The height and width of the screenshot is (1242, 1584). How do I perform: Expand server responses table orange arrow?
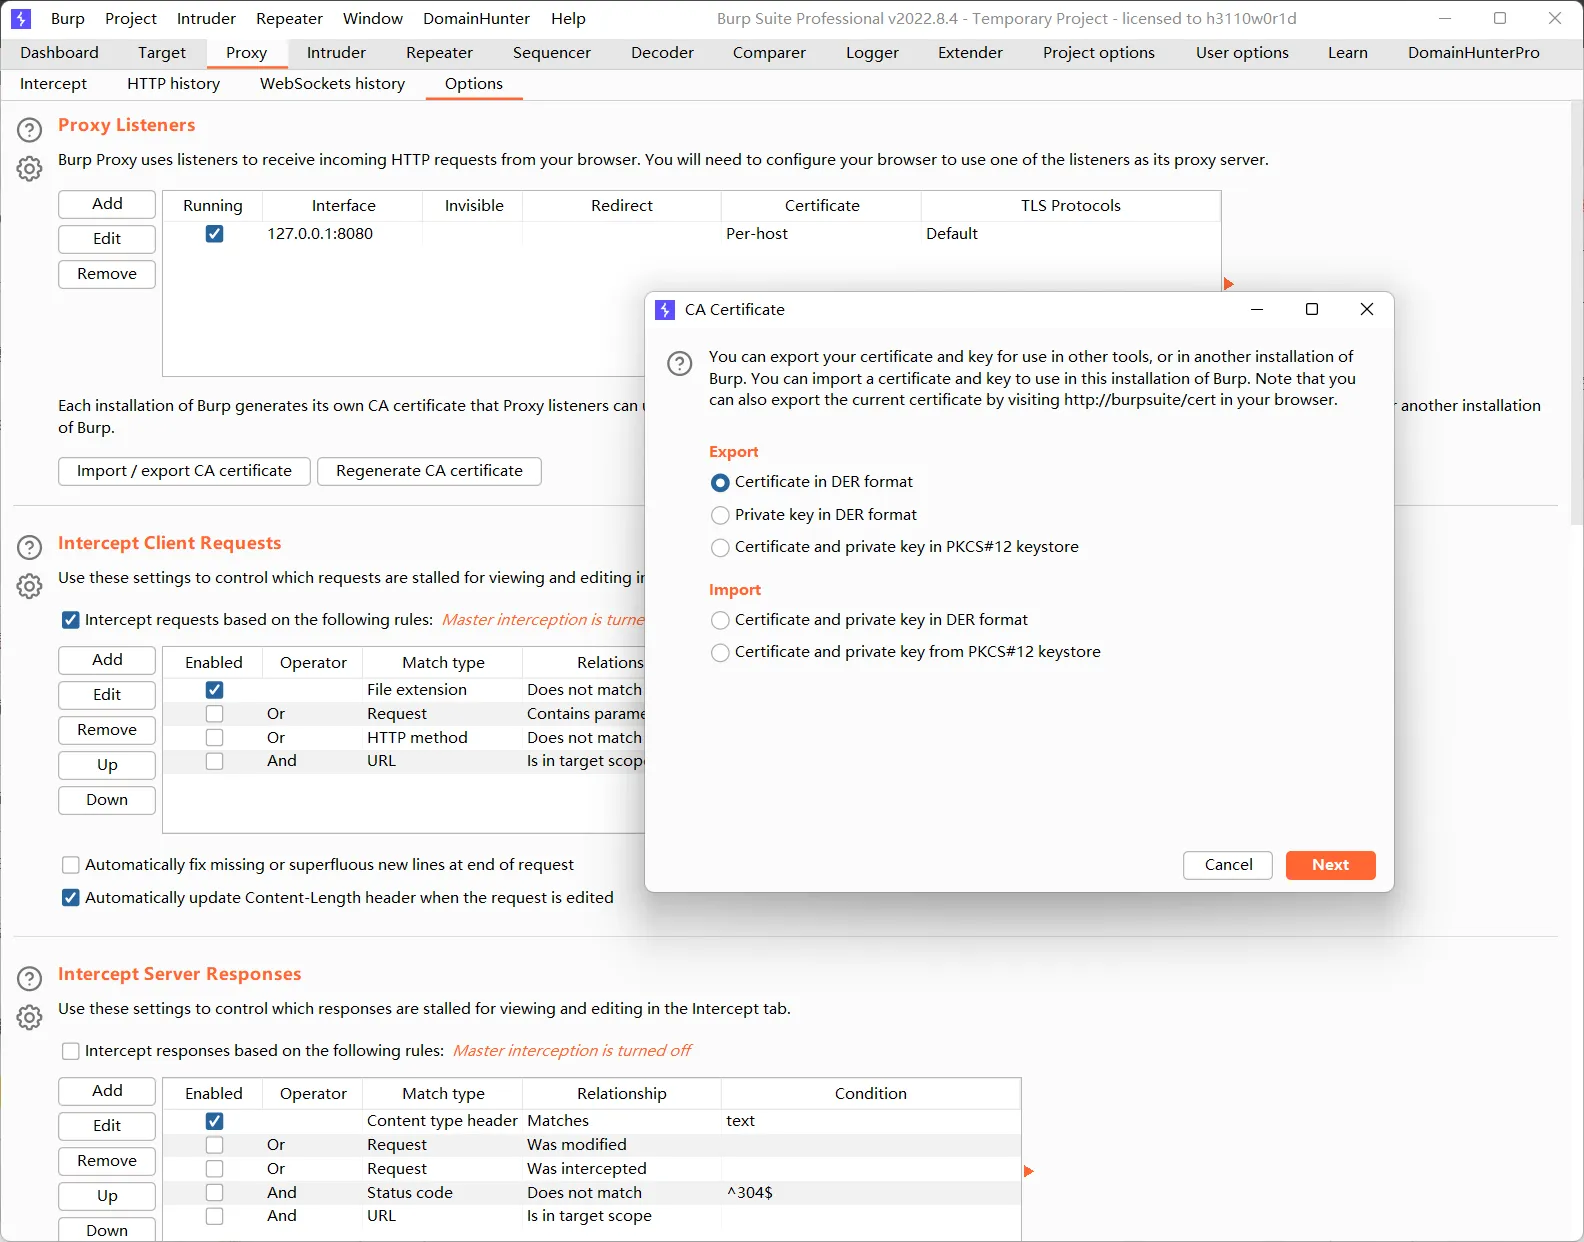(1029, 1171)
